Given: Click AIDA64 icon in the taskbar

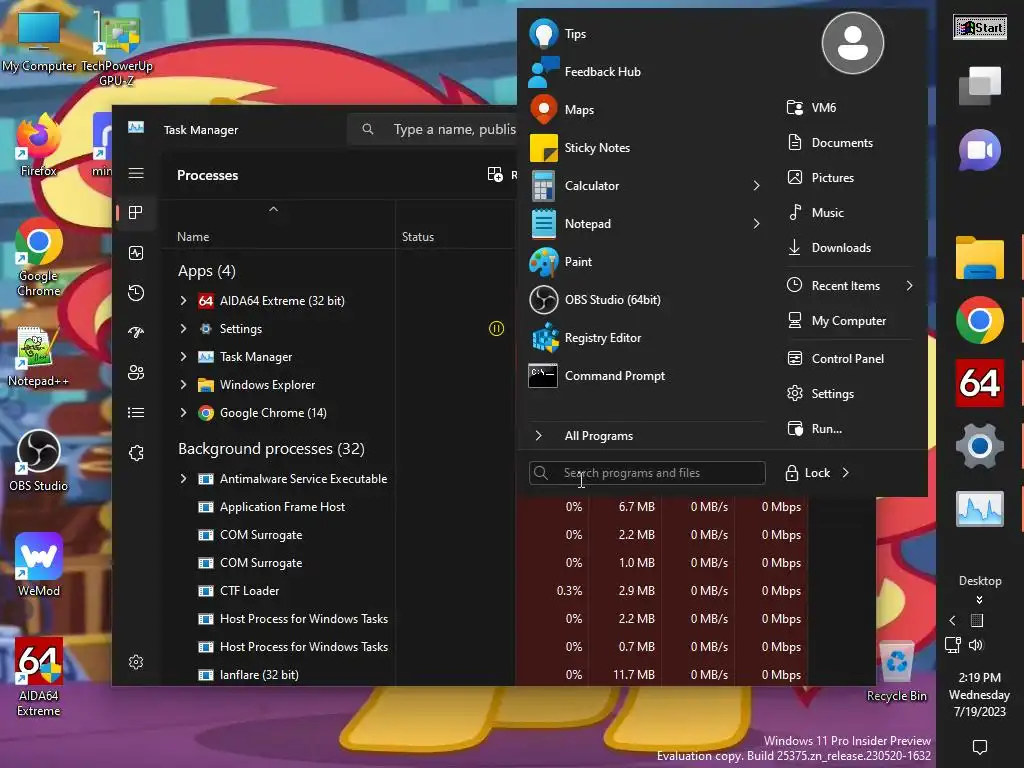Looking at the screenshot, I should click(980, 383).
